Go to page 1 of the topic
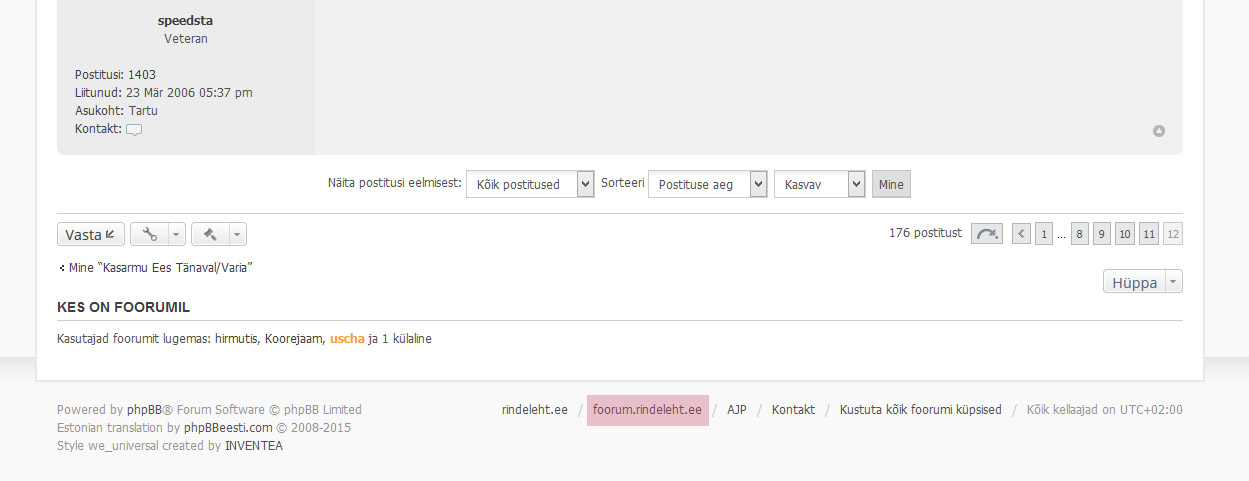This screenshot has height=481, width=1249. pyautogui.click(x=1043, y=234)
